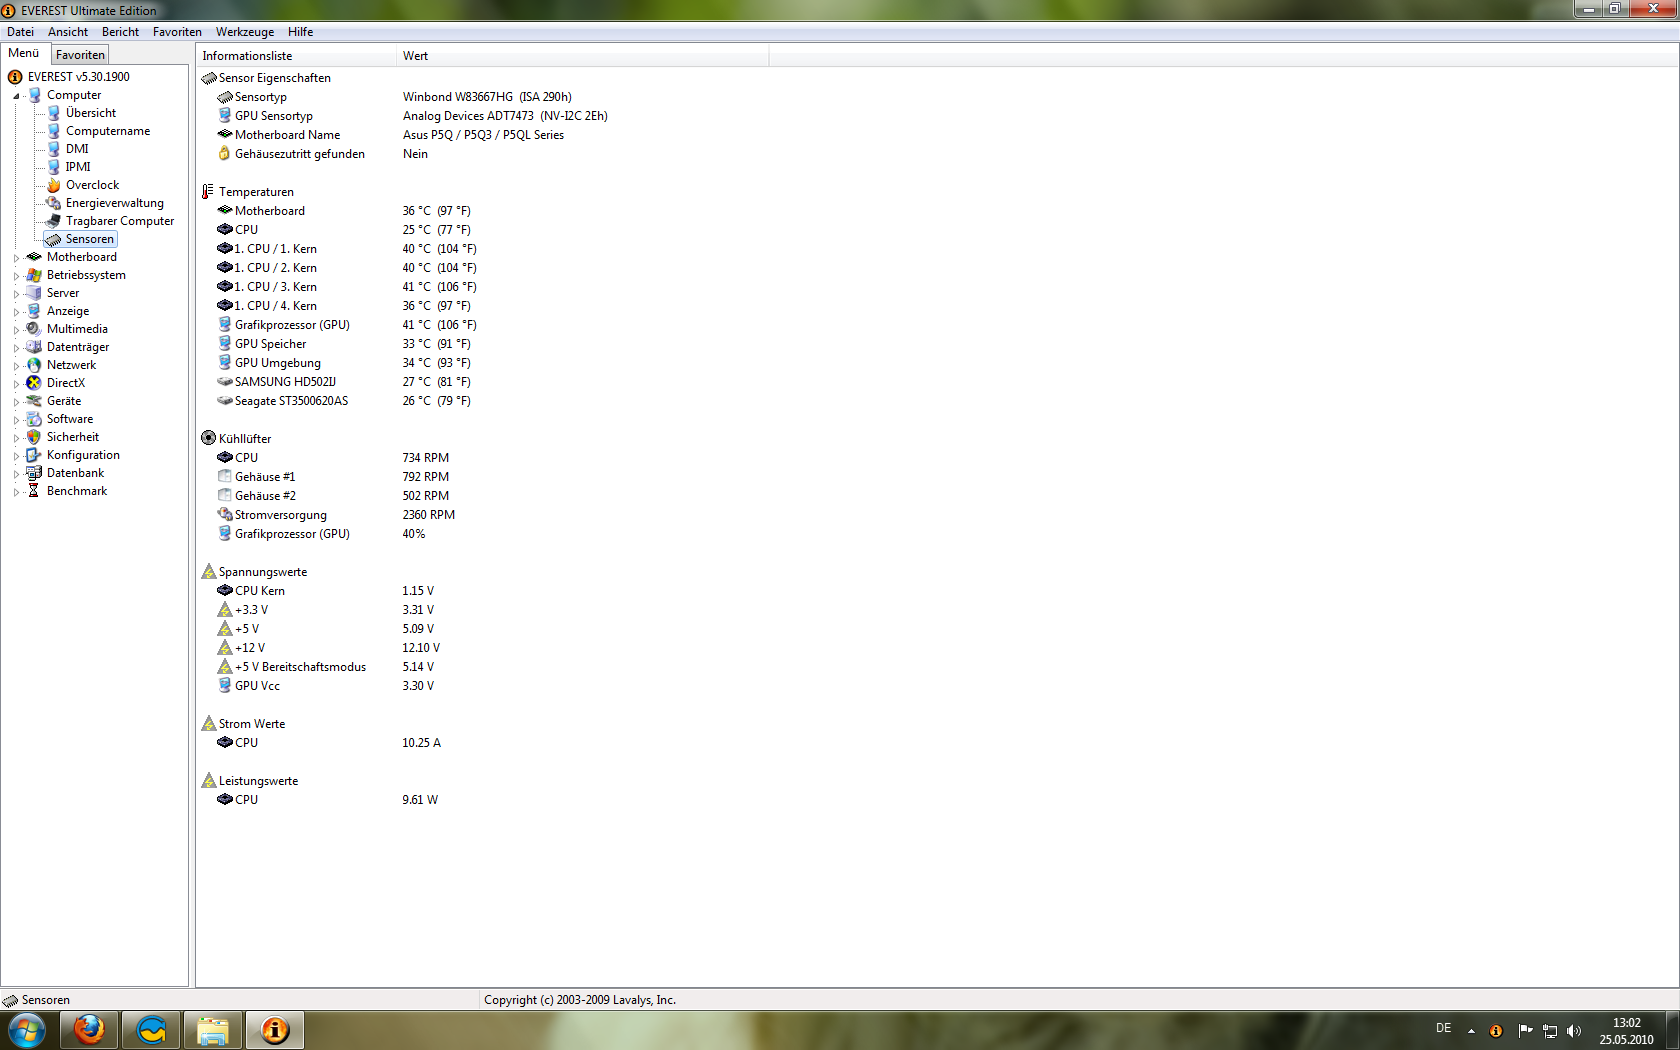Select the Motherboard Name row
This screenshot has width=1680, height=1050.
[484, 135]
